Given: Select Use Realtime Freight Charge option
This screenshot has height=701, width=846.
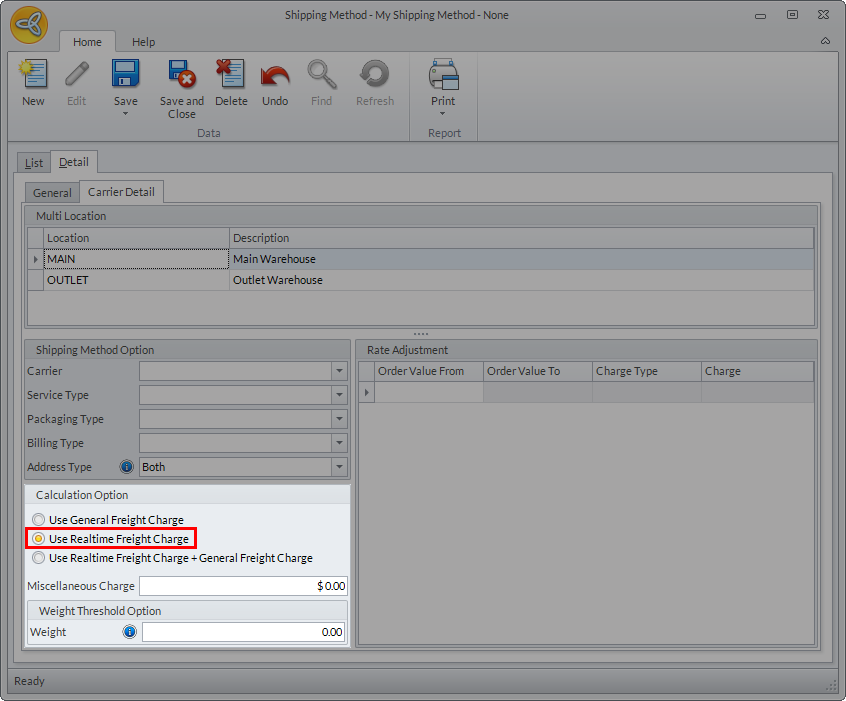Looking at the screenshot, I should click(39, 539).
